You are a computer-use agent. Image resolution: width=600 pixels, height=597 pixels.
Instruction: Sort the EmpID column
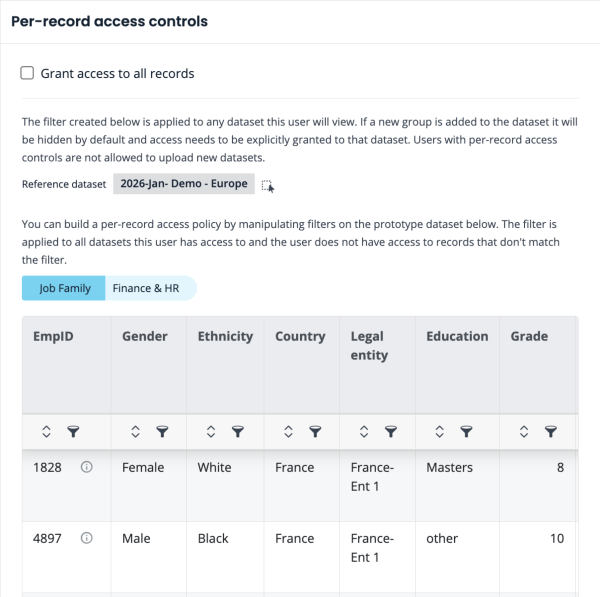(x=46, y=432)
